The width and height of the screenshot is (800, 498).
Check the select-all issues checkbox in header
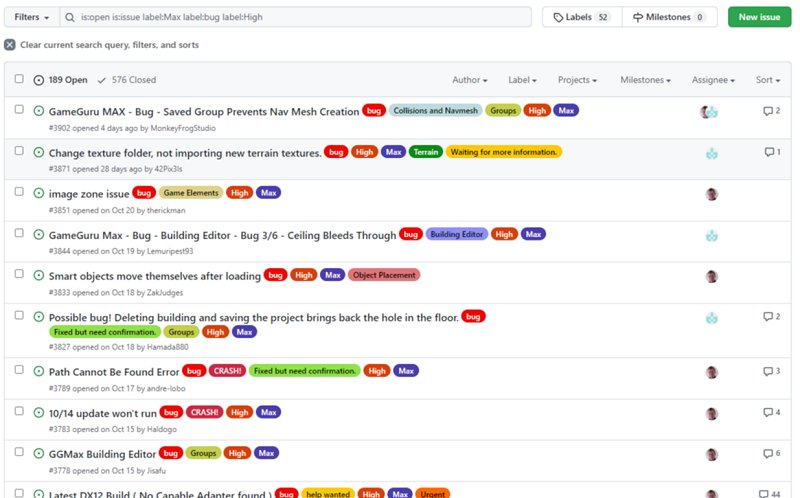(x=19, y=80)
